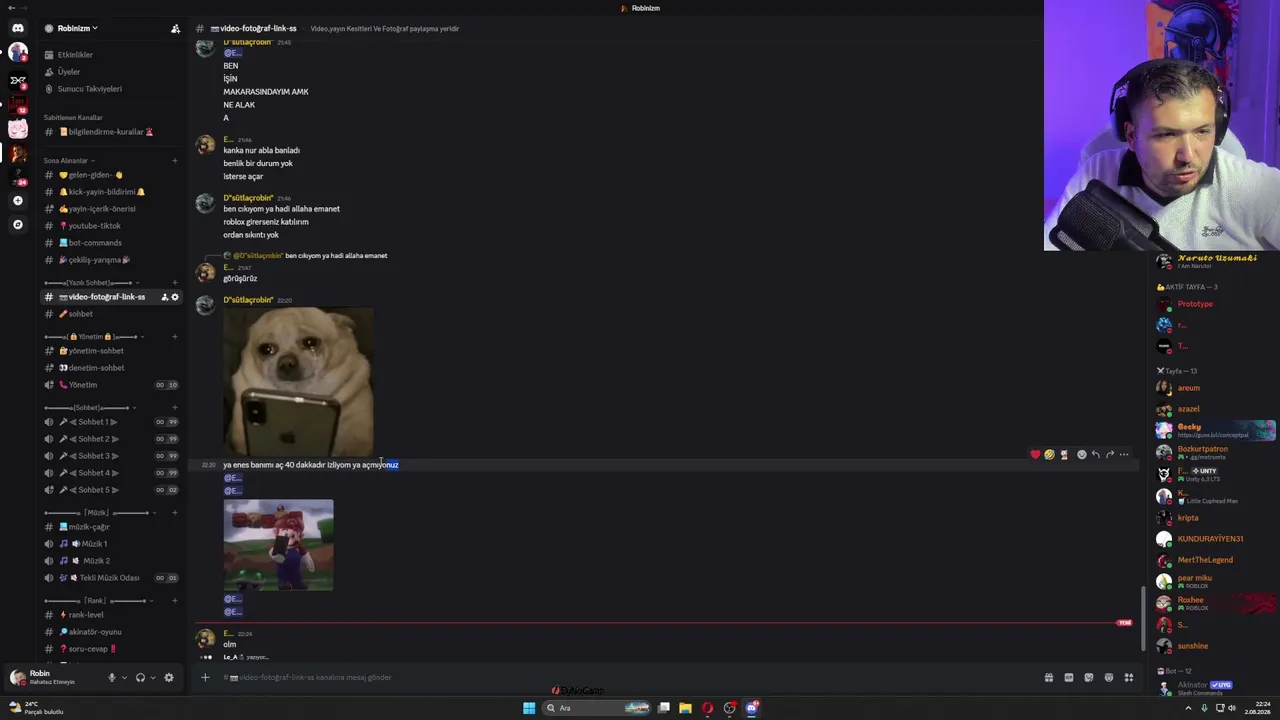Open File Explorer from the taskbar
1280x720 pixels.
[685, 708]
